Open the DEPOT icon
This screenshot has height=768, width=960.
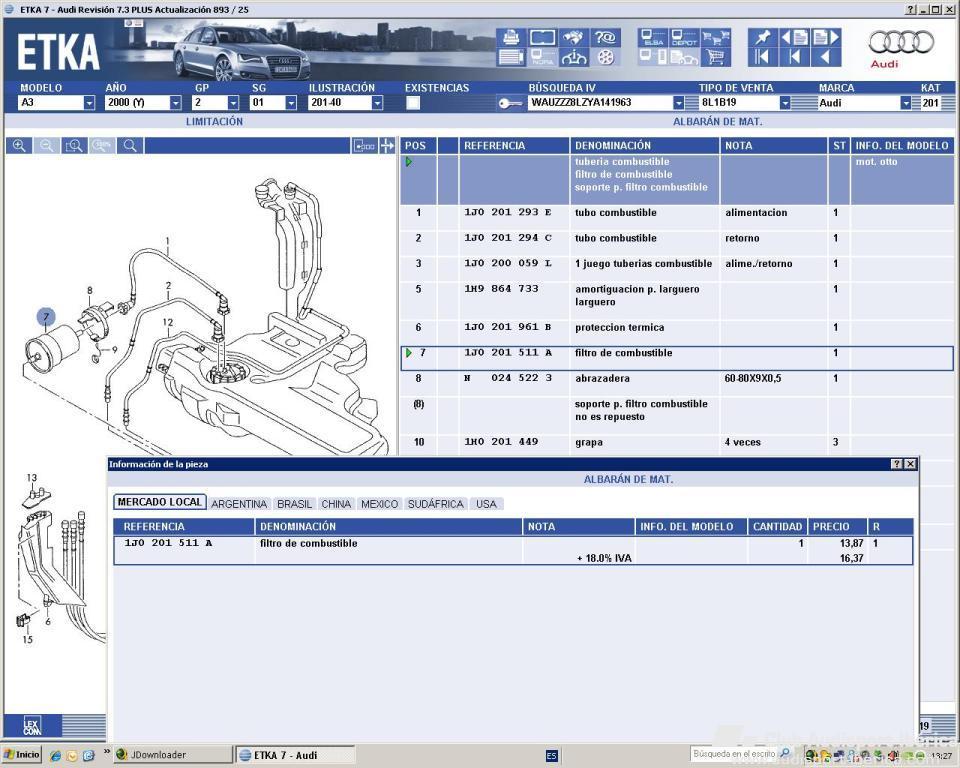(684, 37)
